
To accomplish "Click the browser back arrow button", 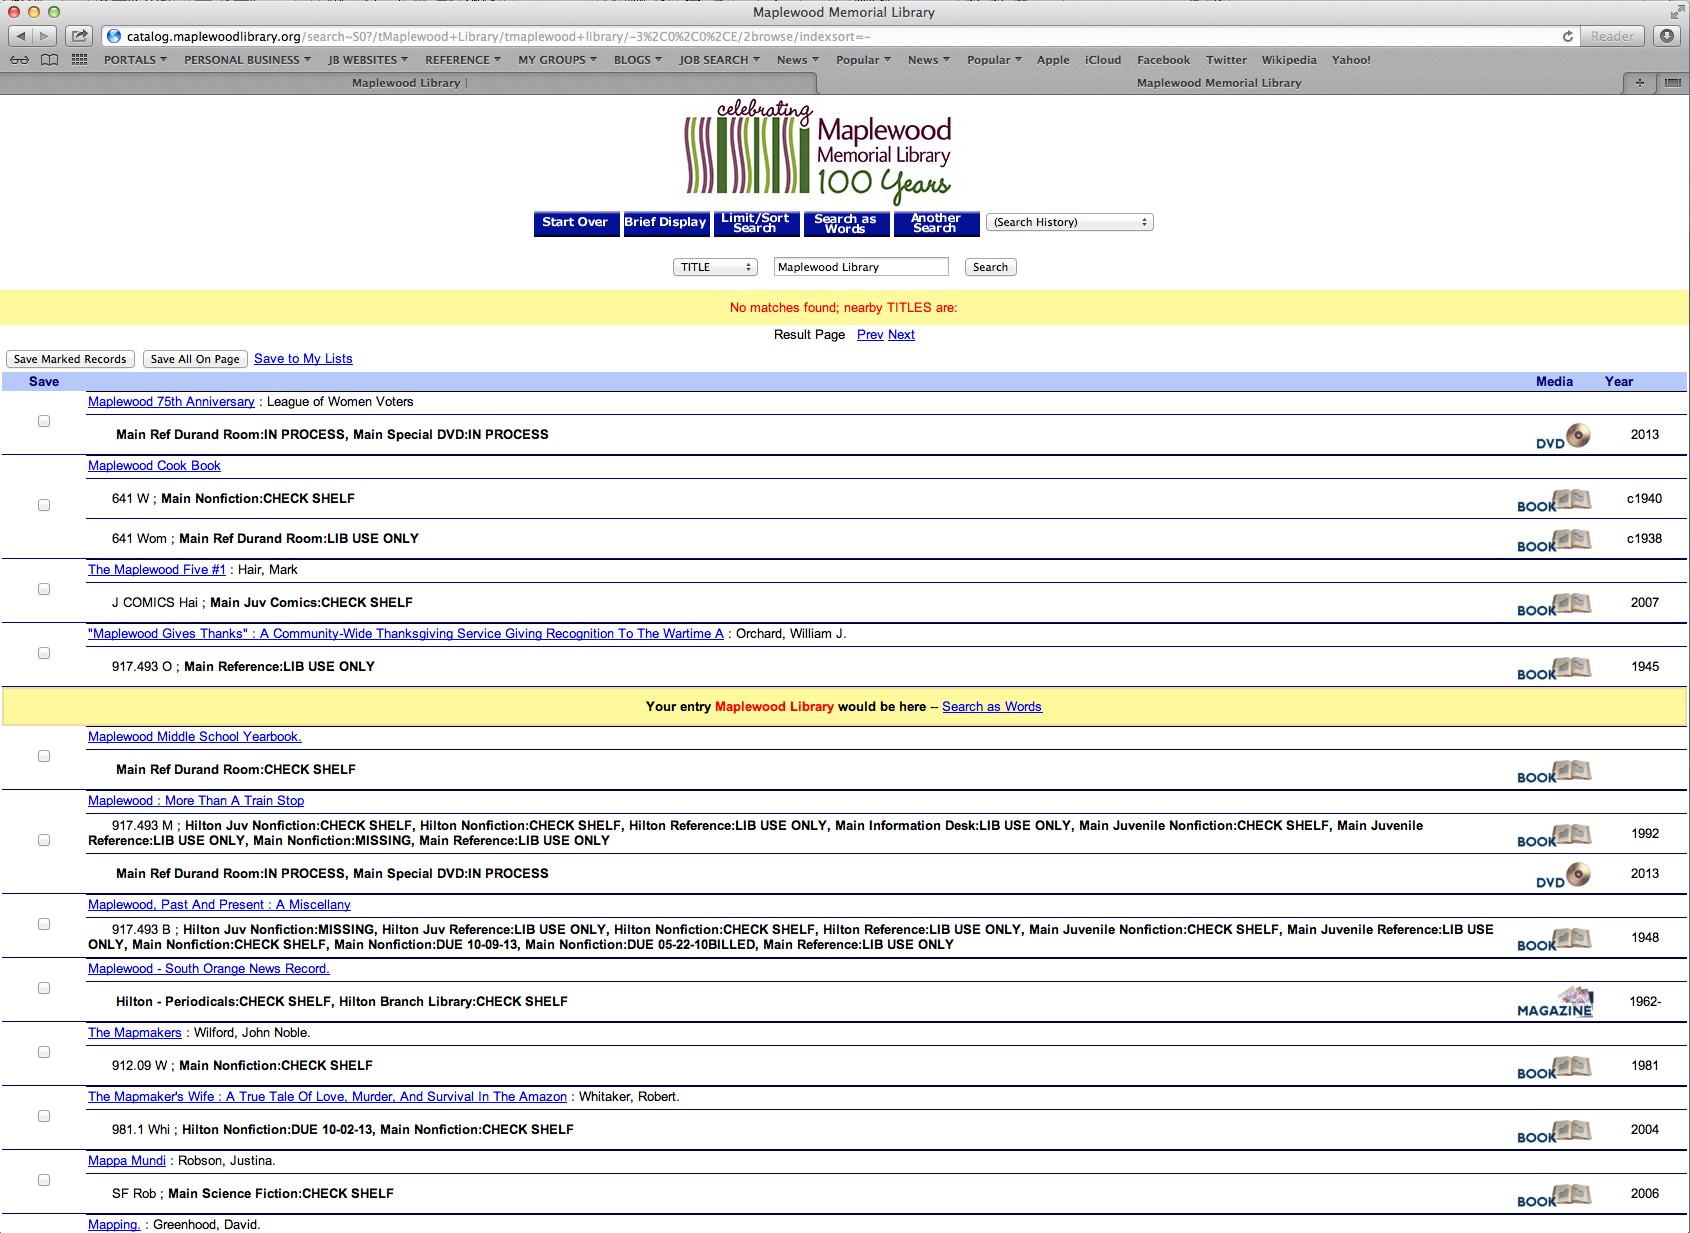I will tap(21, 36).
